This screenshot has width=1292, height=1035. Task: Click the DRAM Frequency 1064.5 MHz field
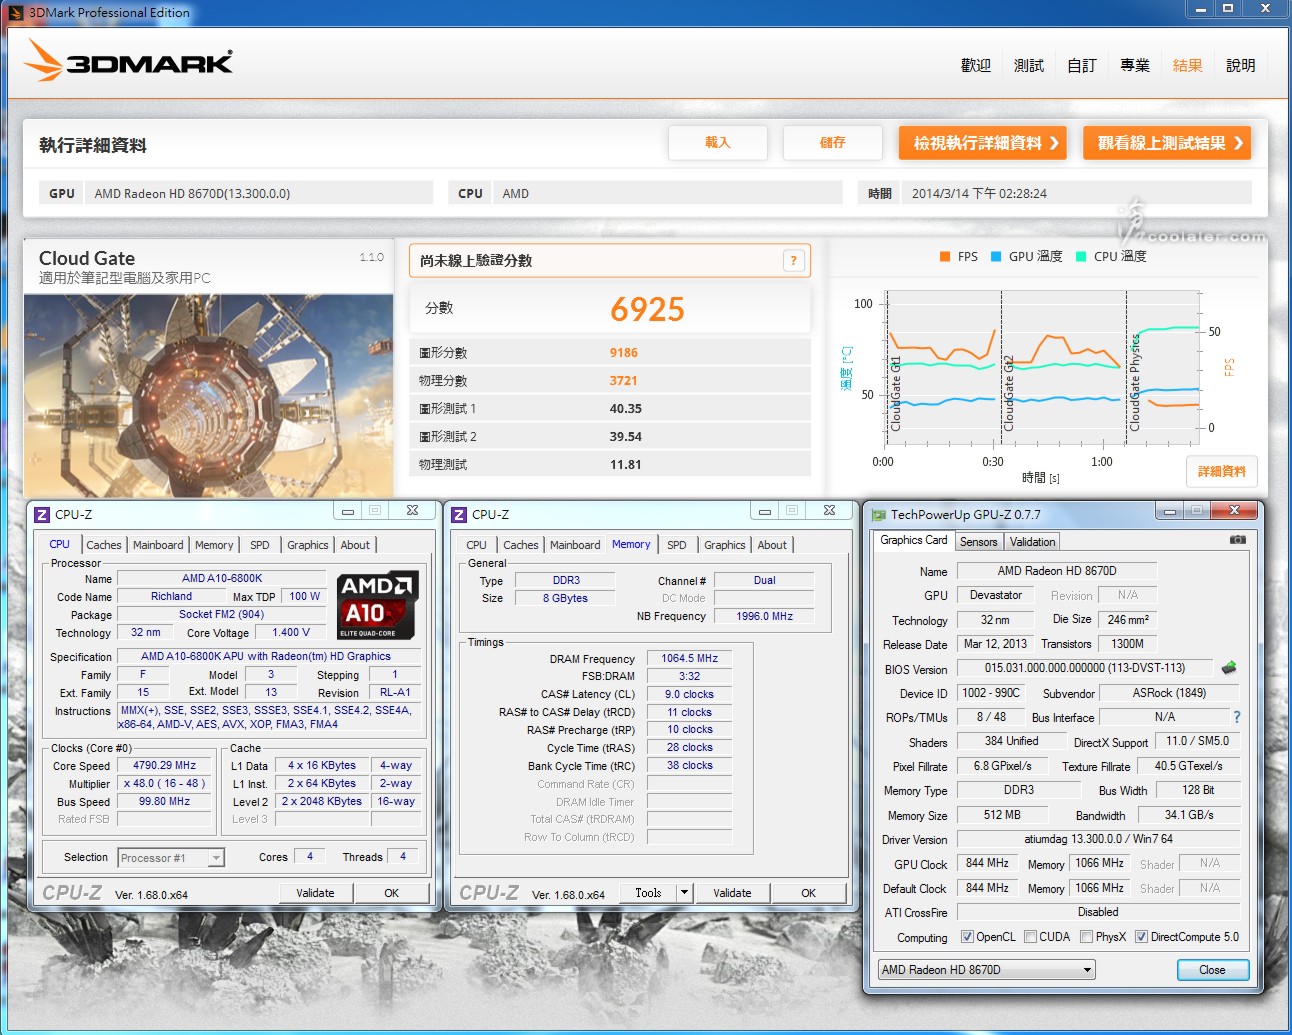tap(690, 658)
